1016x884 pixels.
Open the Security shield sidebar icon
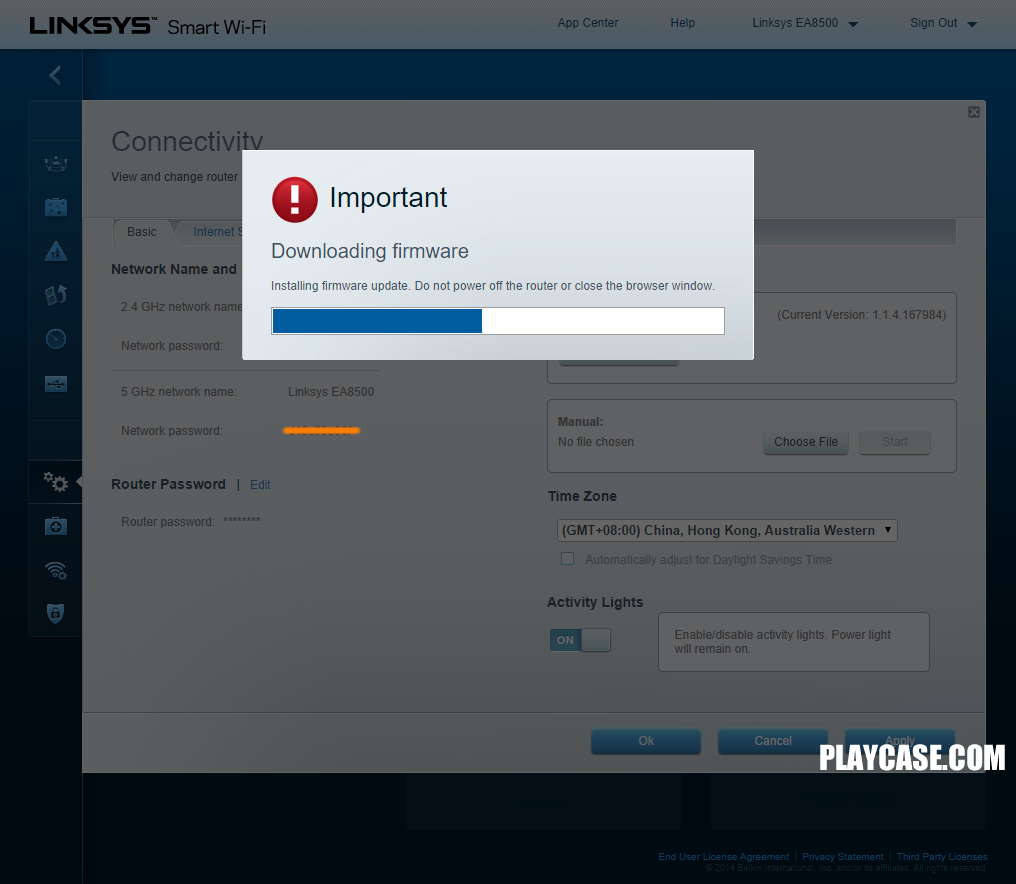pos(56,613)
